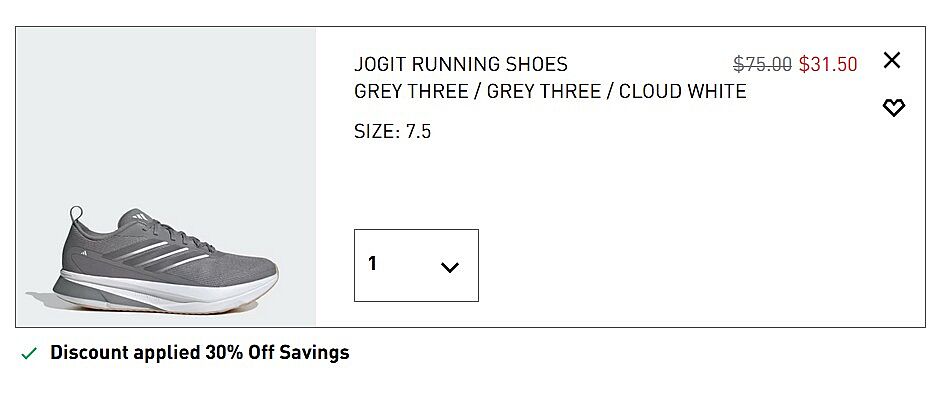Click the heel pull loop on the shoe
This screenshot has height=407, width=951.
[x=76, y=215]
